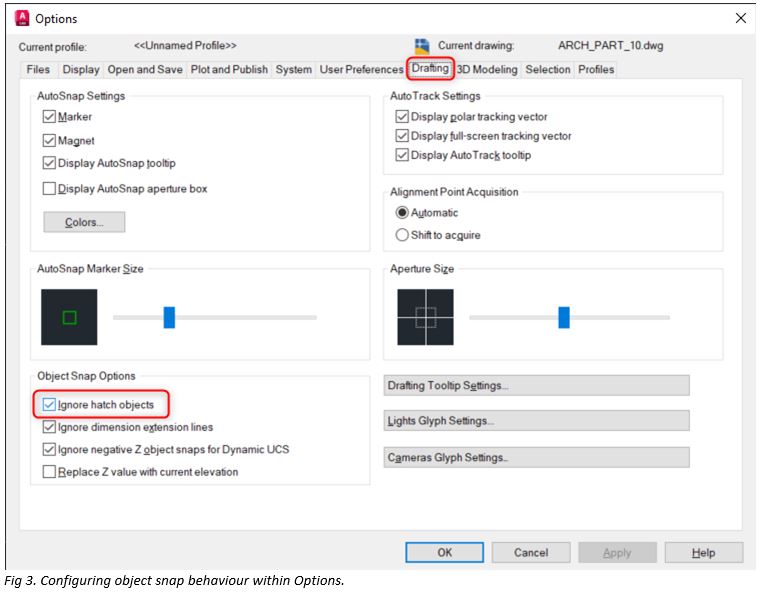Uncheck Ignore hatch objects
758x596 pixels.
pyautogui.click(x=49, y=405)
